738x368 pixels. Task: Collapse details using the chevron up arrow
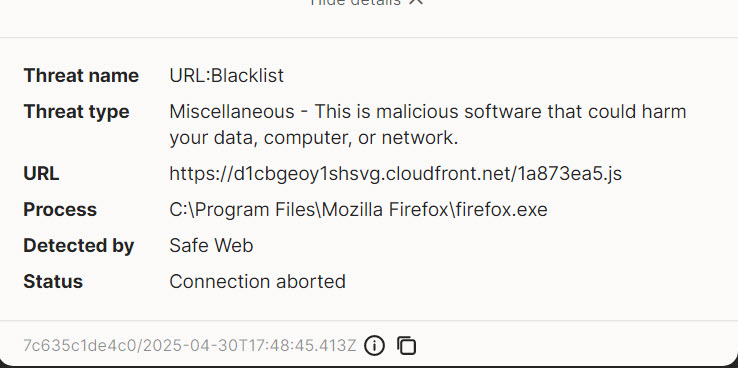pos(416,2)
